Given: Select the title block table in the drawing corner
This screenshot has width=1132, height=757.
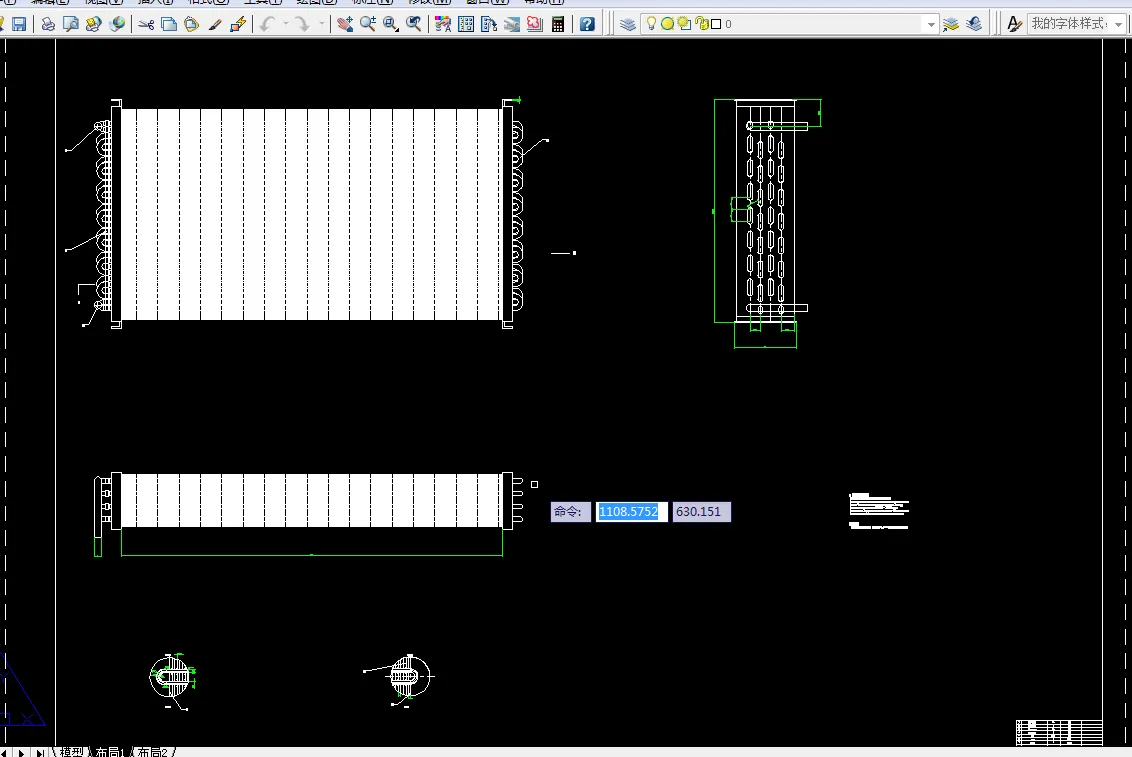Looking at the screenshot, I should tap(1059, 732).
